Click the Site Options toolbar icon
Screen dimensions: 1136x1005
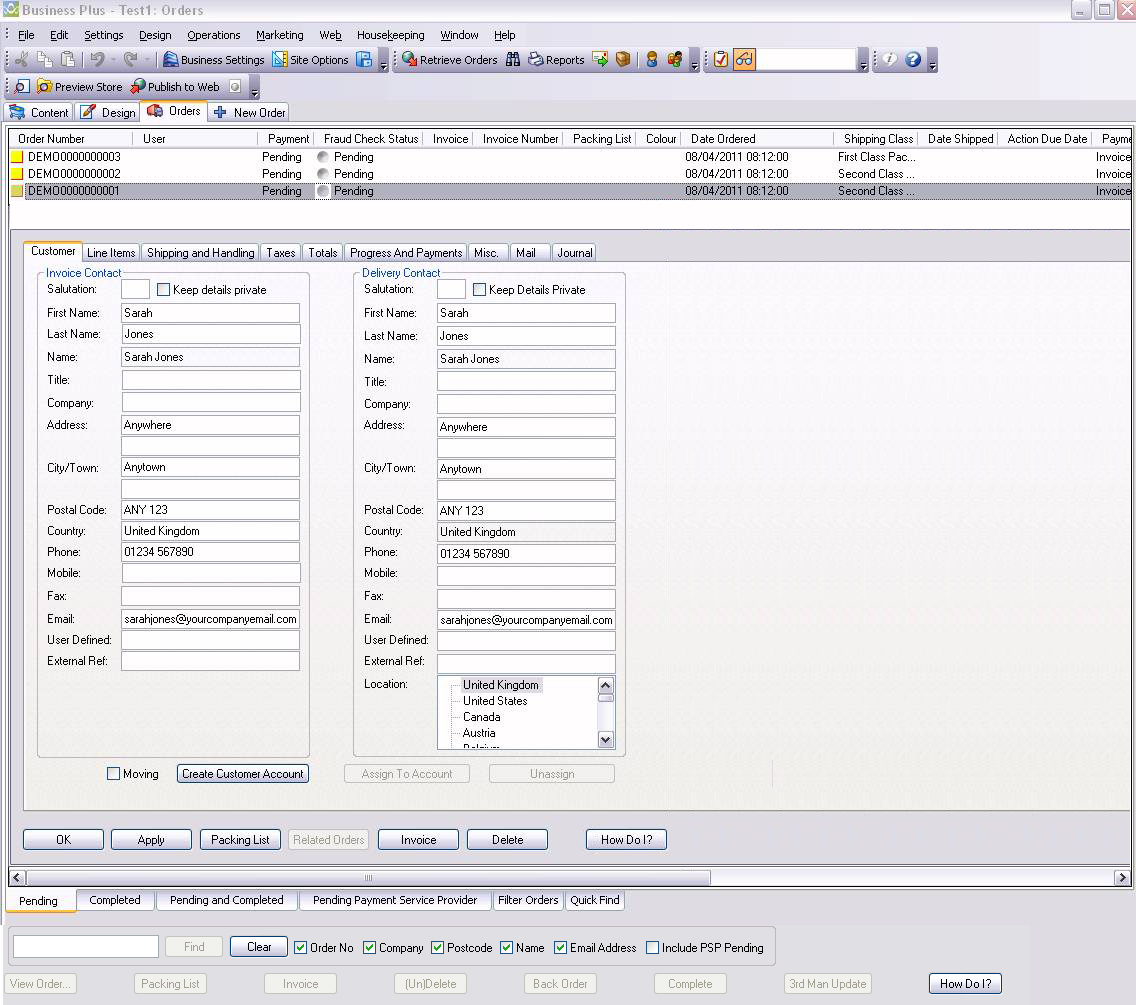pyautogui.click(x=280, y=60)
